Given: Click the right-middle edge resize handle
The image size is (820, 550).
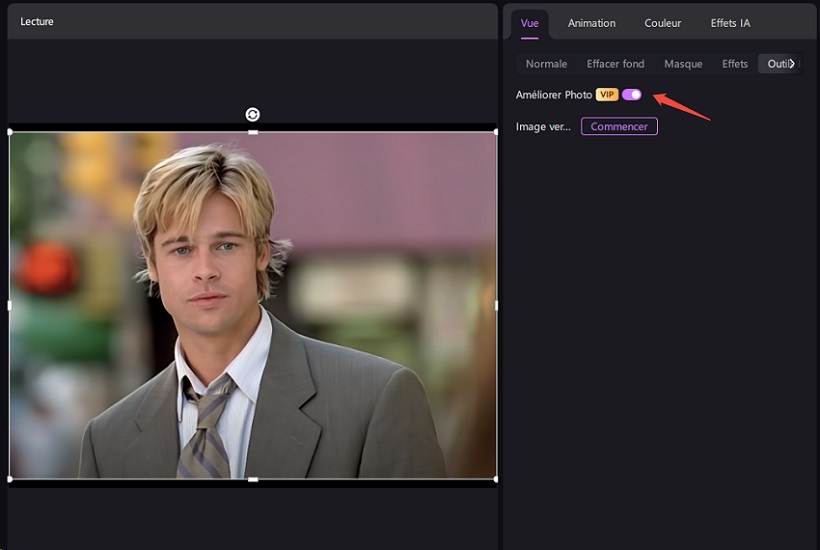Looking at the screenshot, I should tap(496, 305).
